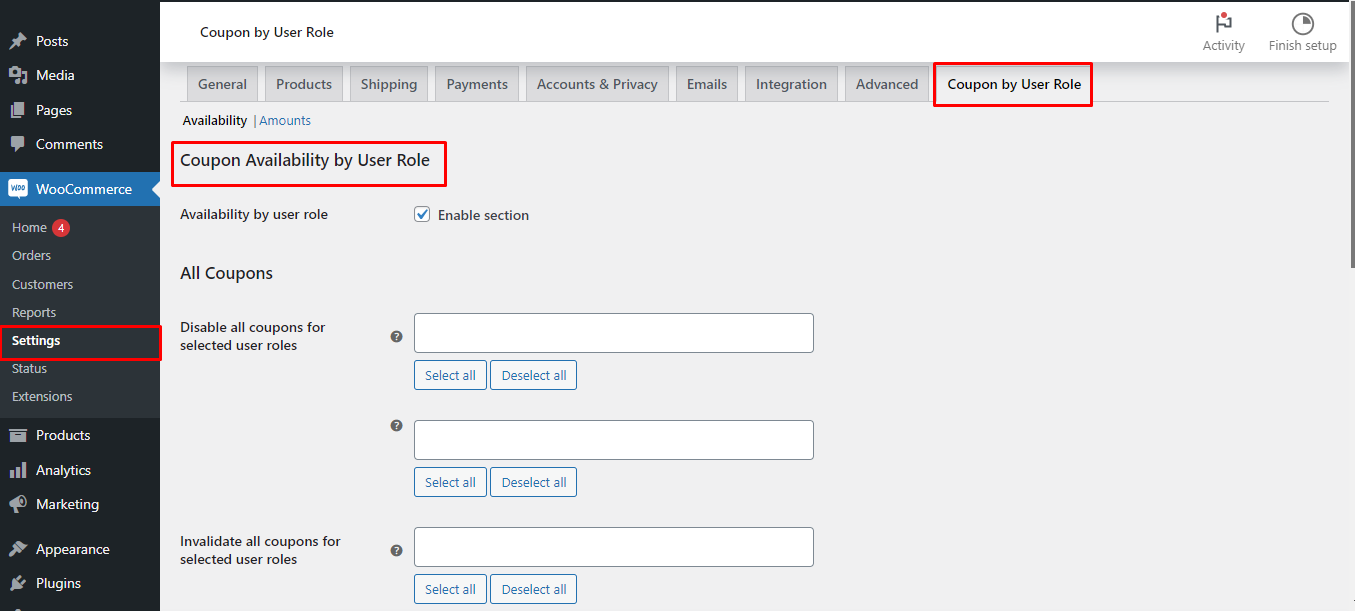Open the General settings tab
The height and width of the screenshot is (611, 1355).
222,84
